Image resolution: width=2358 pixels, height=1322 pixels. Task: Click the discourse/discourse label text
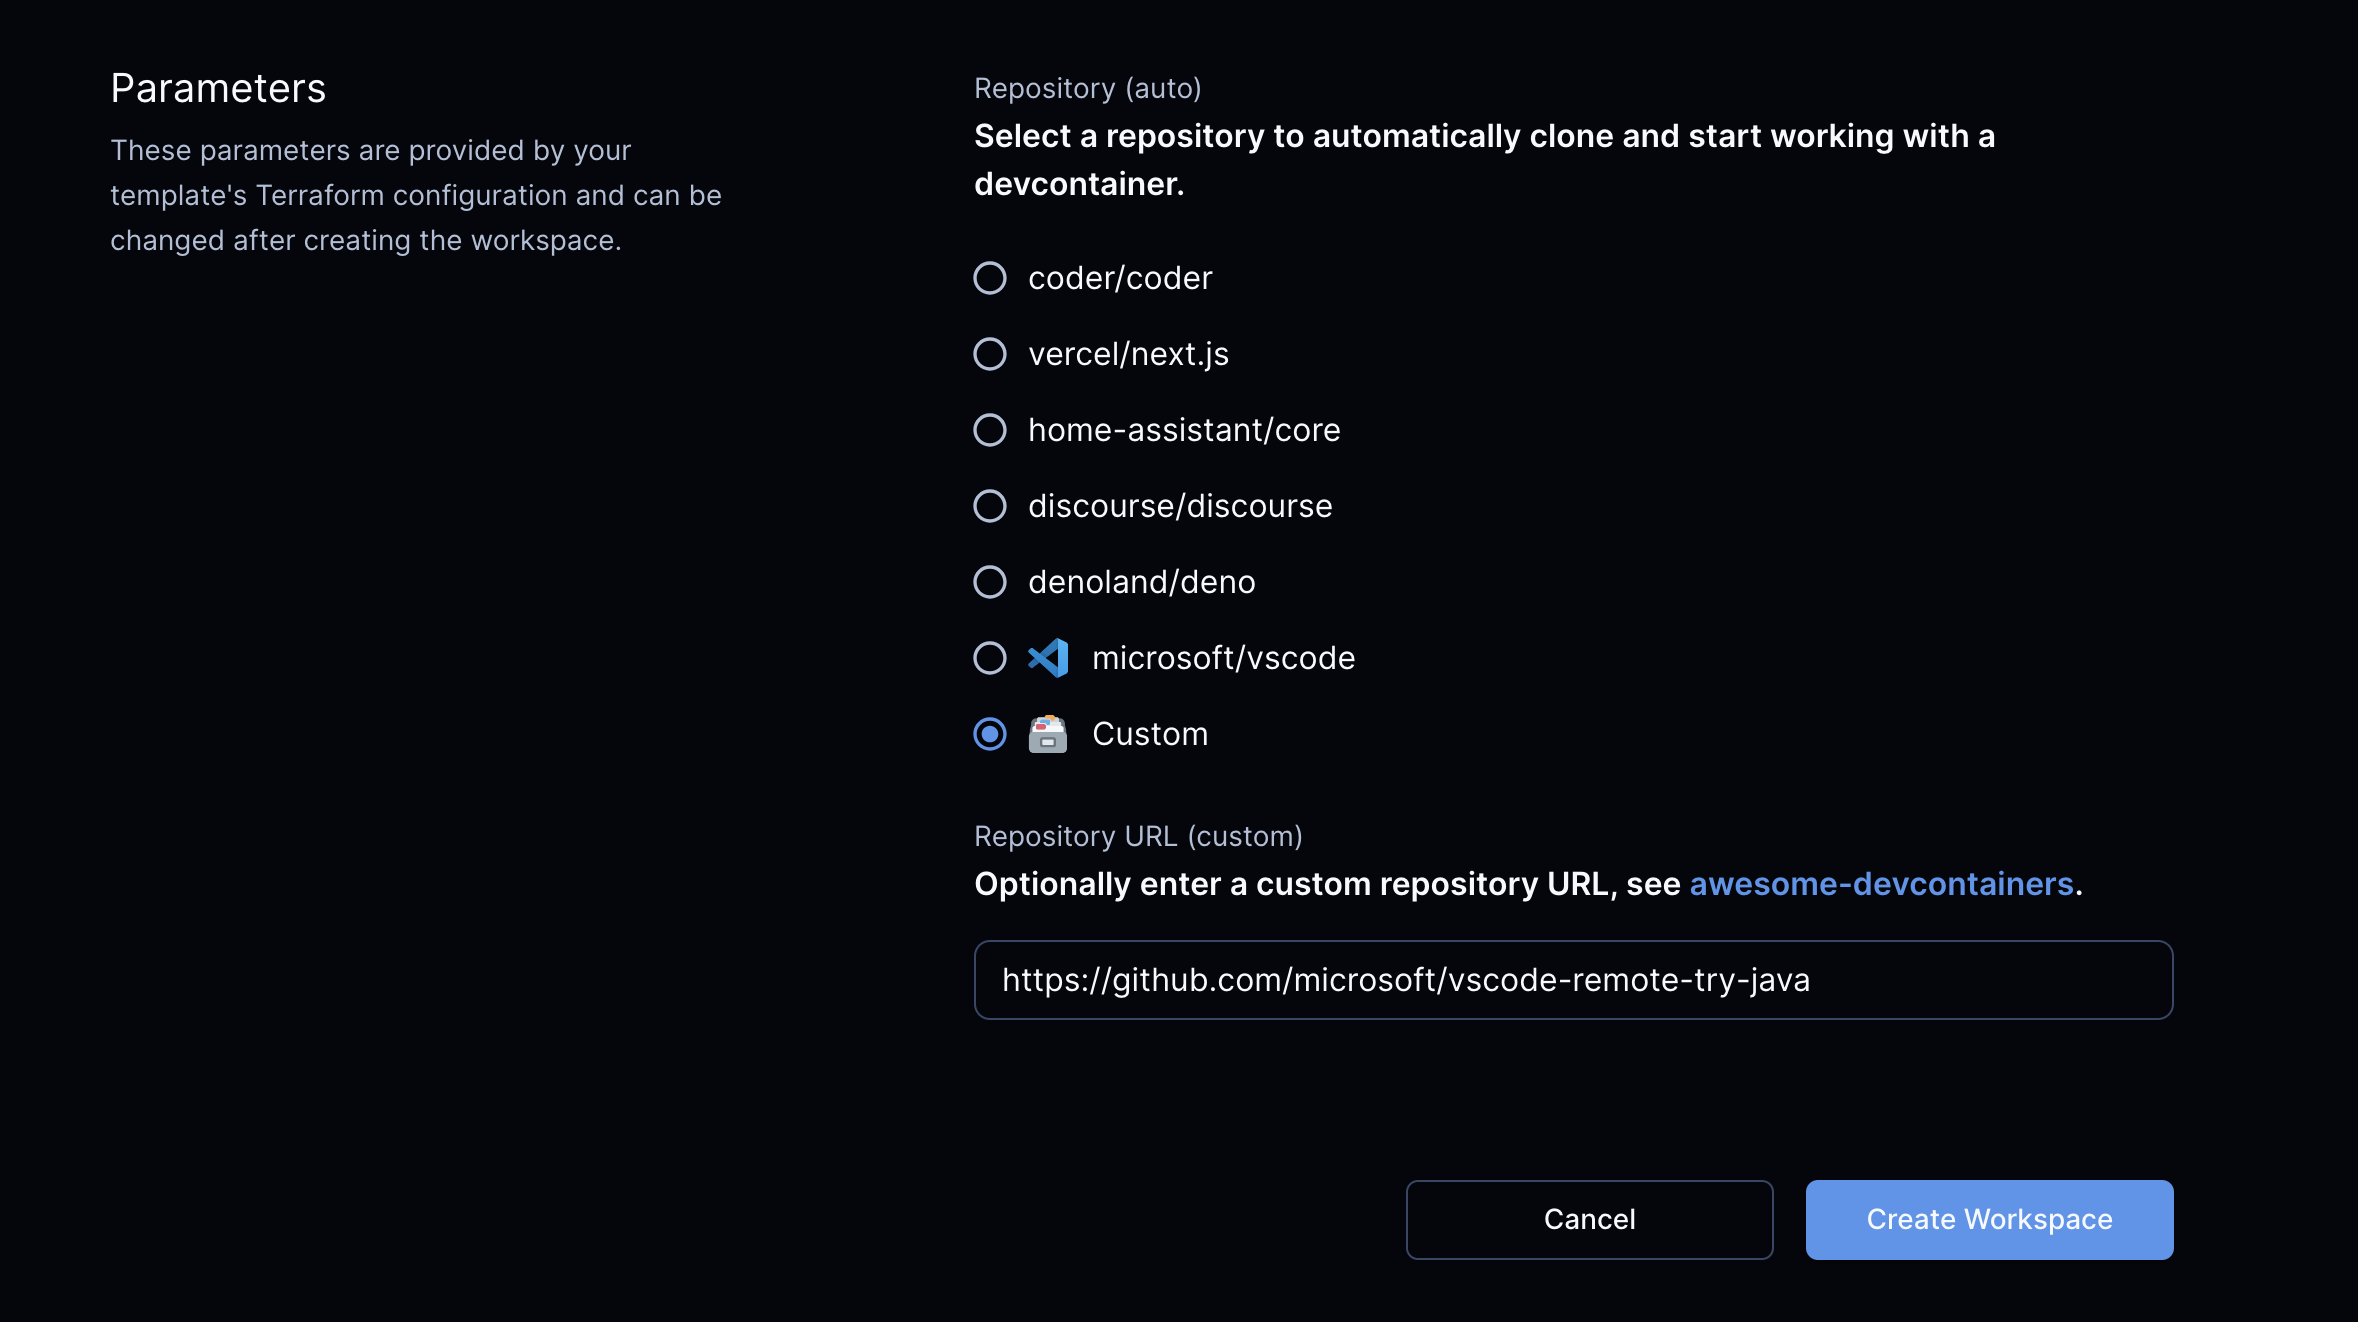pyautogui.click(x=1180, y=506)
